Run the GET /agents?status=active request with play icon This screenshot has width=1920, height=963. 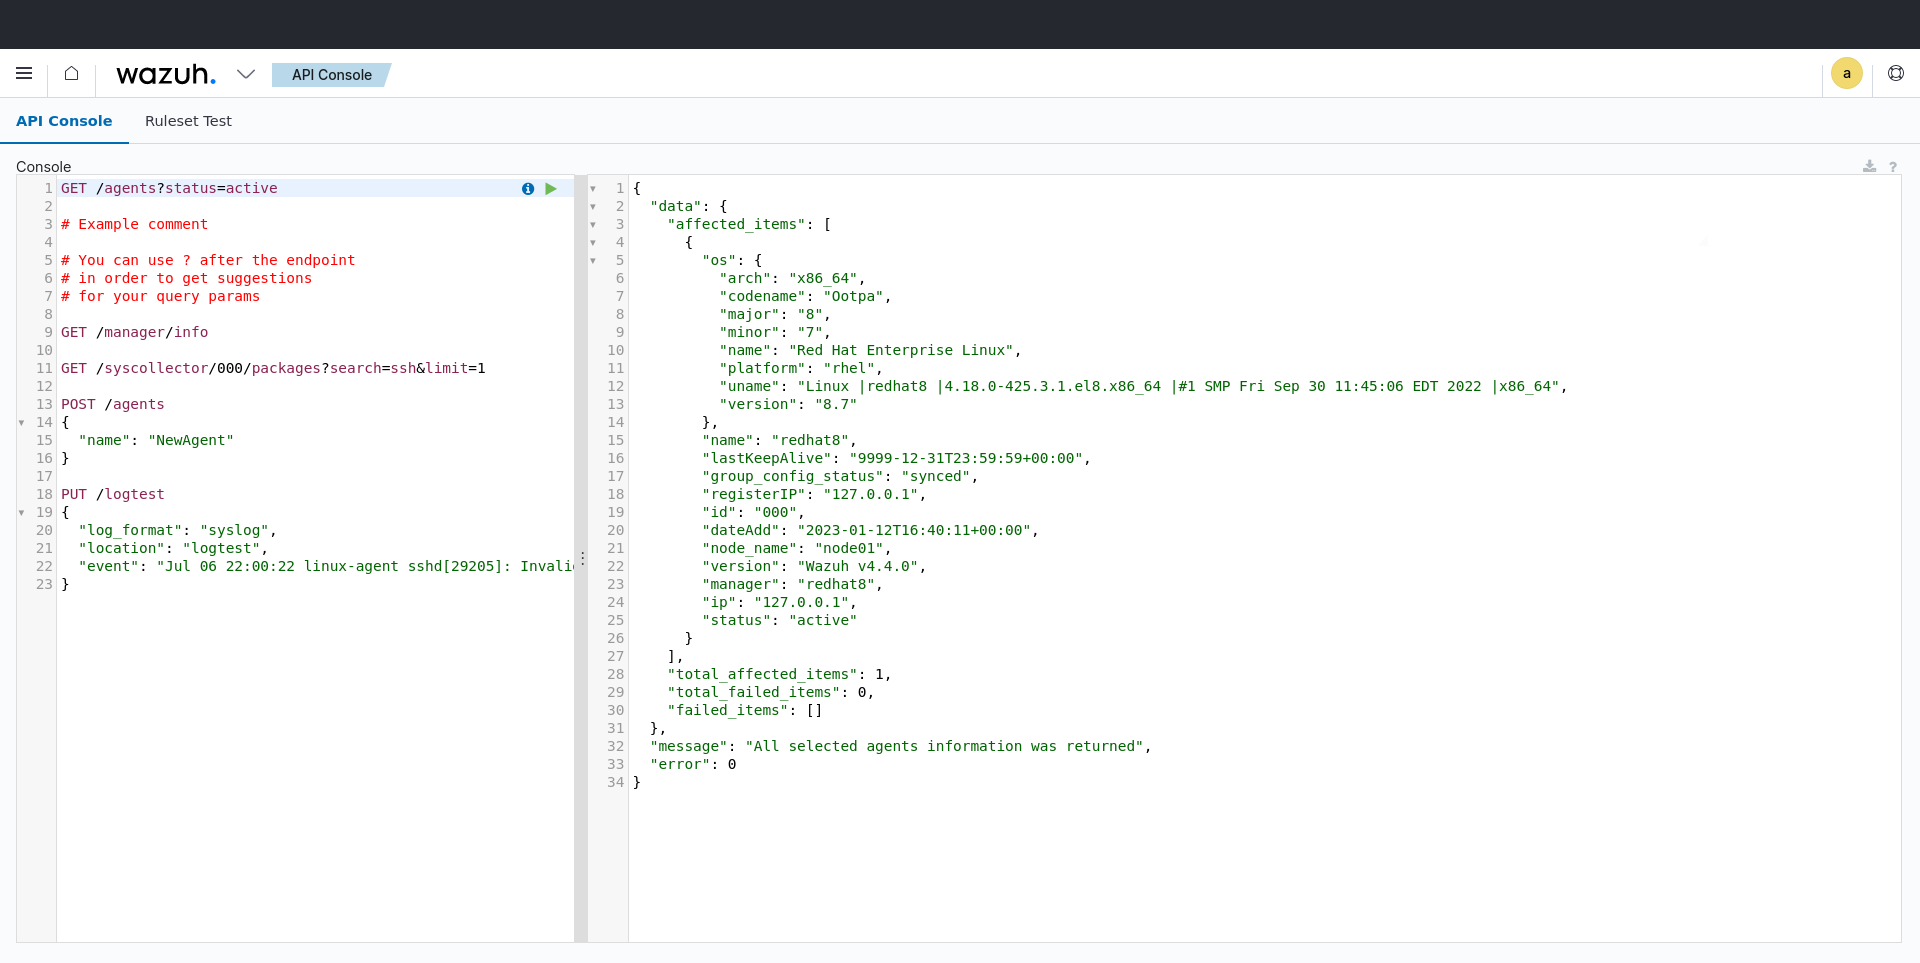click(x=551, y=189)
